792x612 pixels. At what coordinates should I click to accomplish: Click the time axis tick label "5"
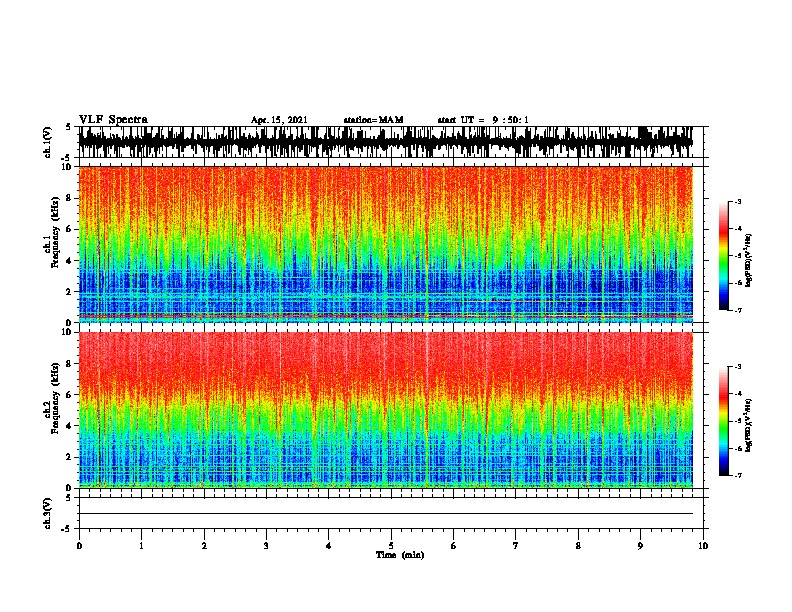(391, 546)
